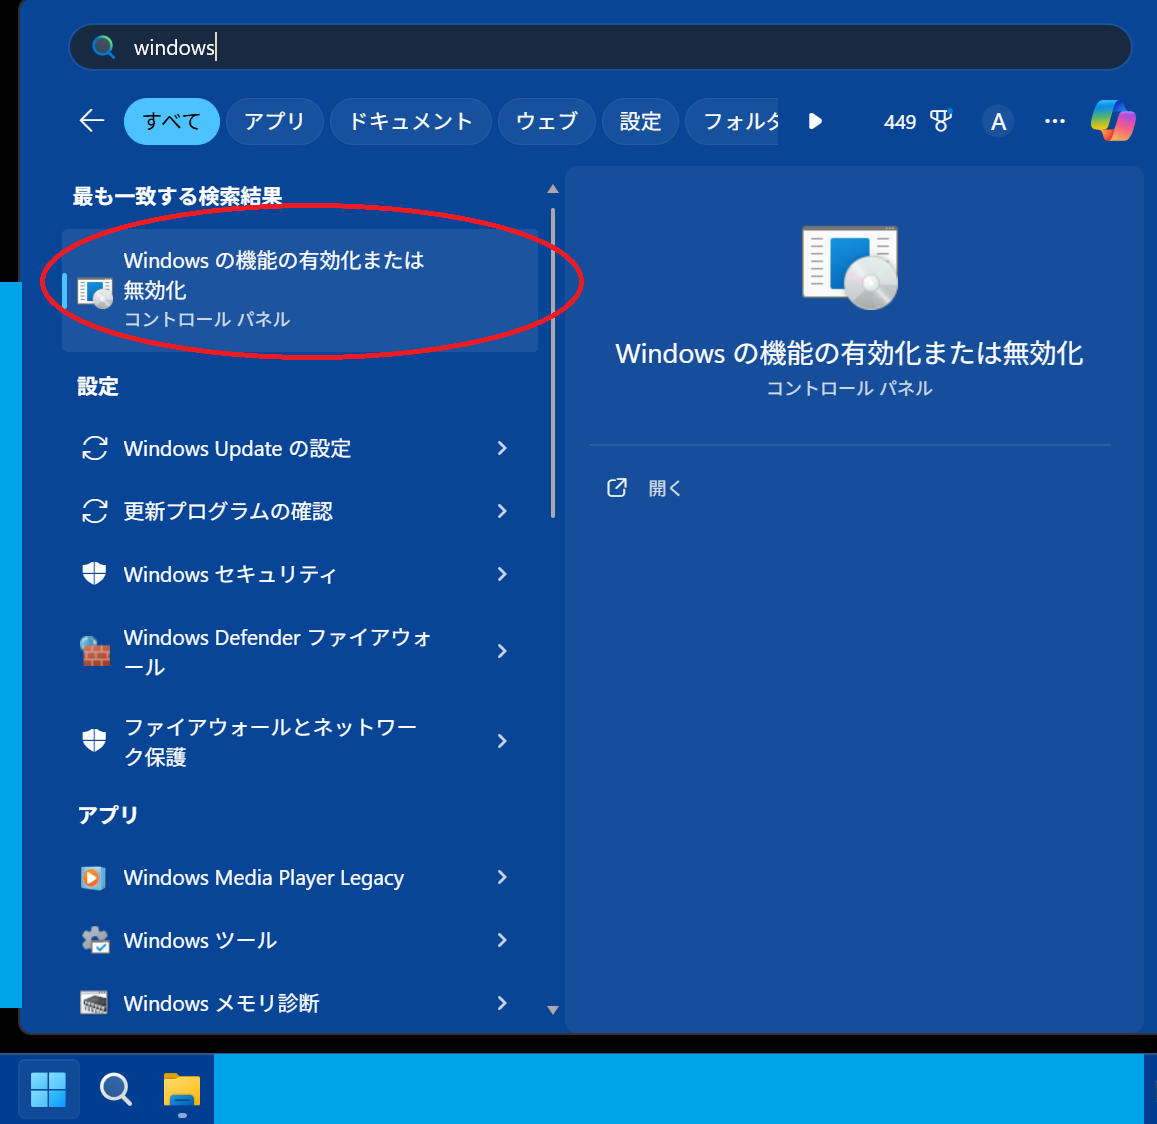Switch to the アプリ filter tab
This screenshot has height=1124, width=1157.
(x=274, y=121)
